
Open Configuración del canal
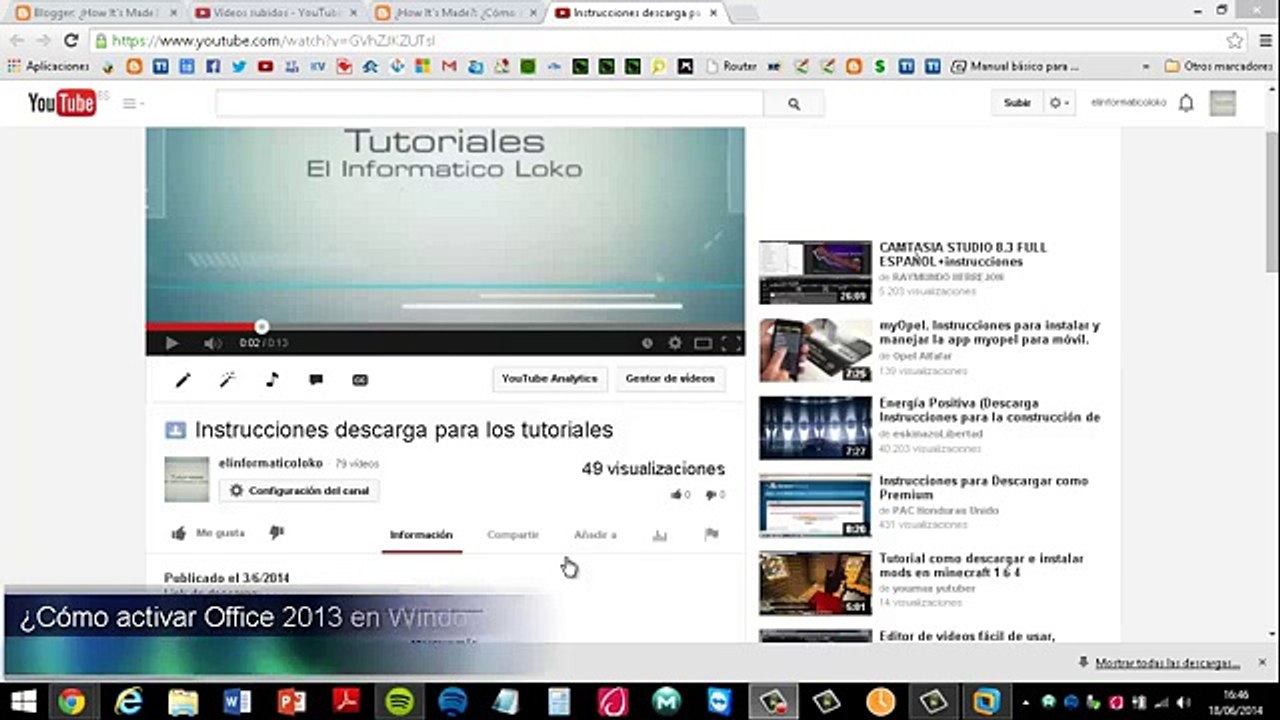pyautogui.click(x=299, y=491)
